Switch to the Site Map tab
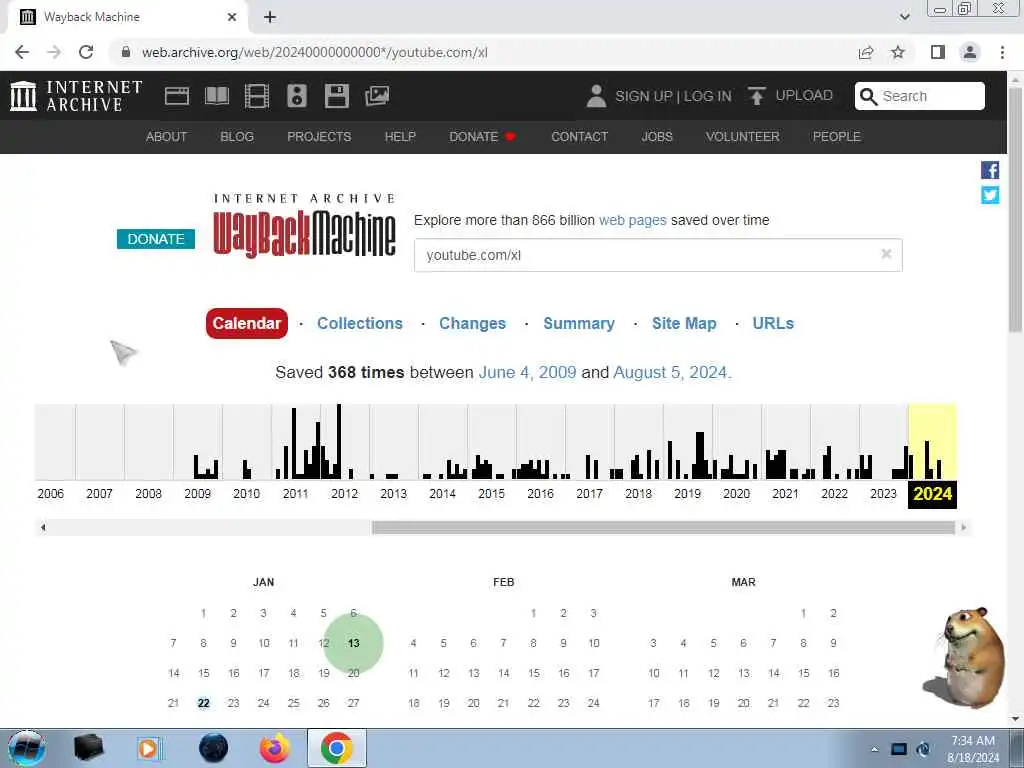The height and width of the screenshot is (768, 1024). pos(684,323)
